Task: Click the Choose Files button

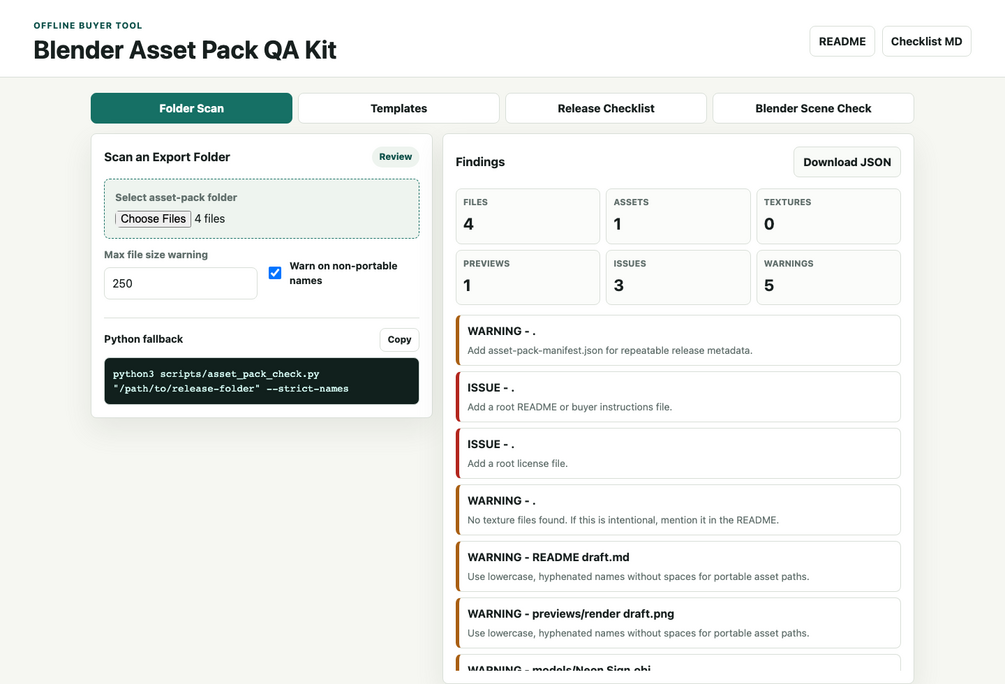Action: tap(153, 219)
